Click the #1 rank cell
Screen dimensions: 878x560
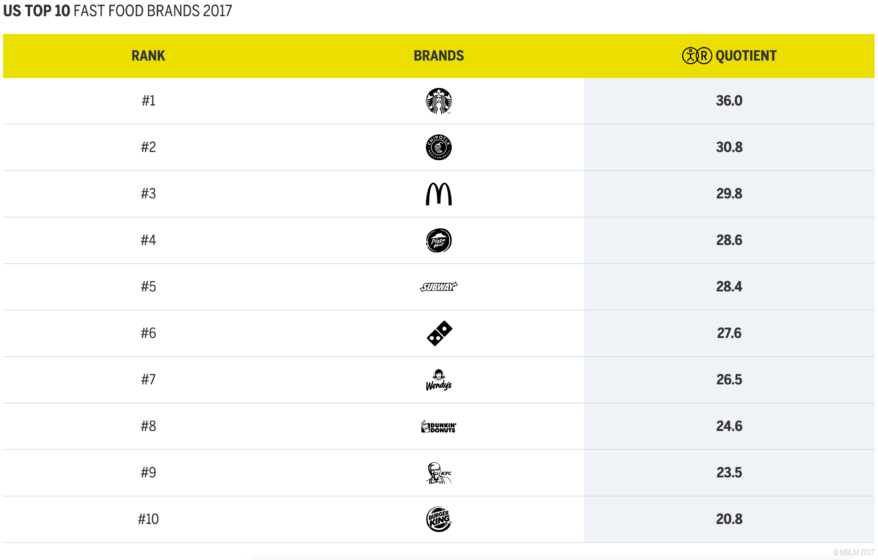tap(148, 101)
